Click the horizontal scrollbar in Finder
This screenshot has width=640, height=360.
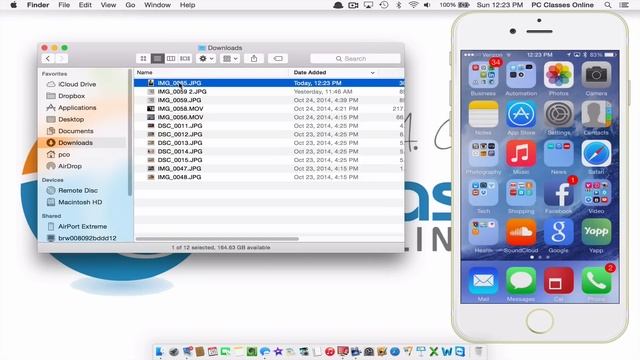click(x=217, y=239)
